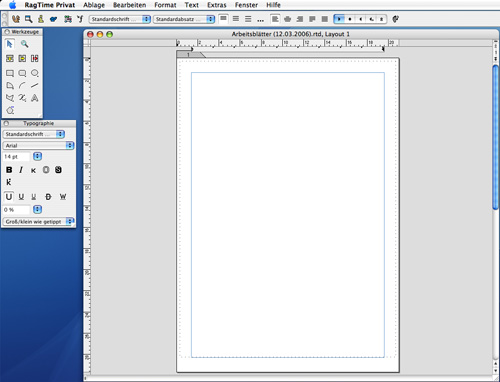
Task: Pick the second yellow frame-link tool in Werkzeuge
Action: pyautogui.click(x=22, y=58)
